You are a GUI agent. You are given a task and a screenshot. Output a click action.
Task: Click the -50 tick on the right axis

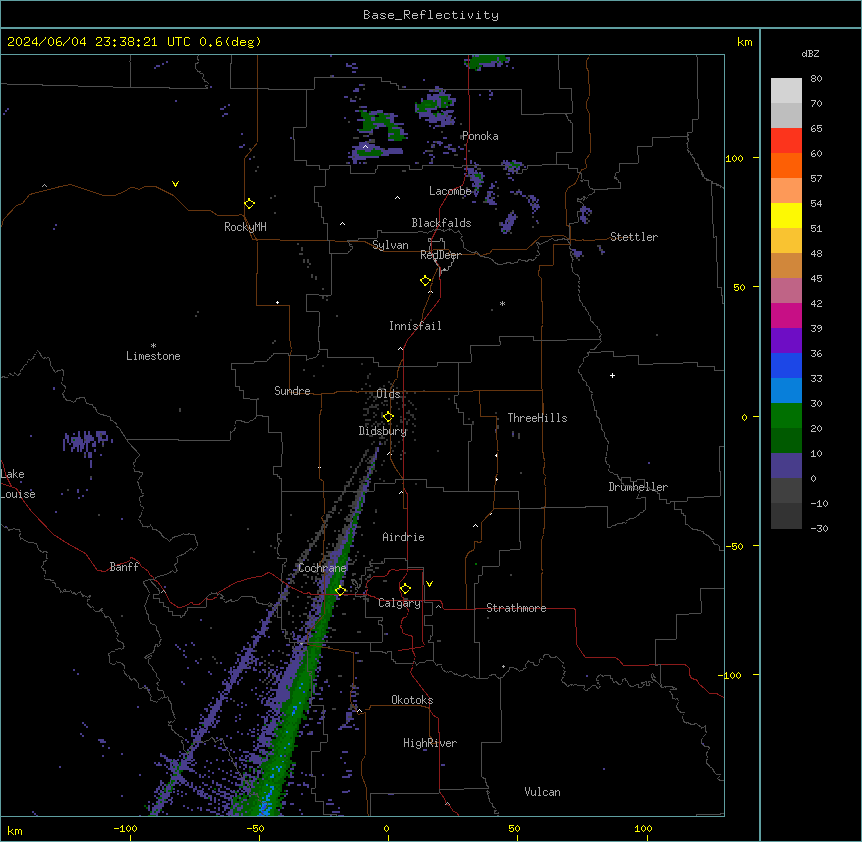coord(734,546)
